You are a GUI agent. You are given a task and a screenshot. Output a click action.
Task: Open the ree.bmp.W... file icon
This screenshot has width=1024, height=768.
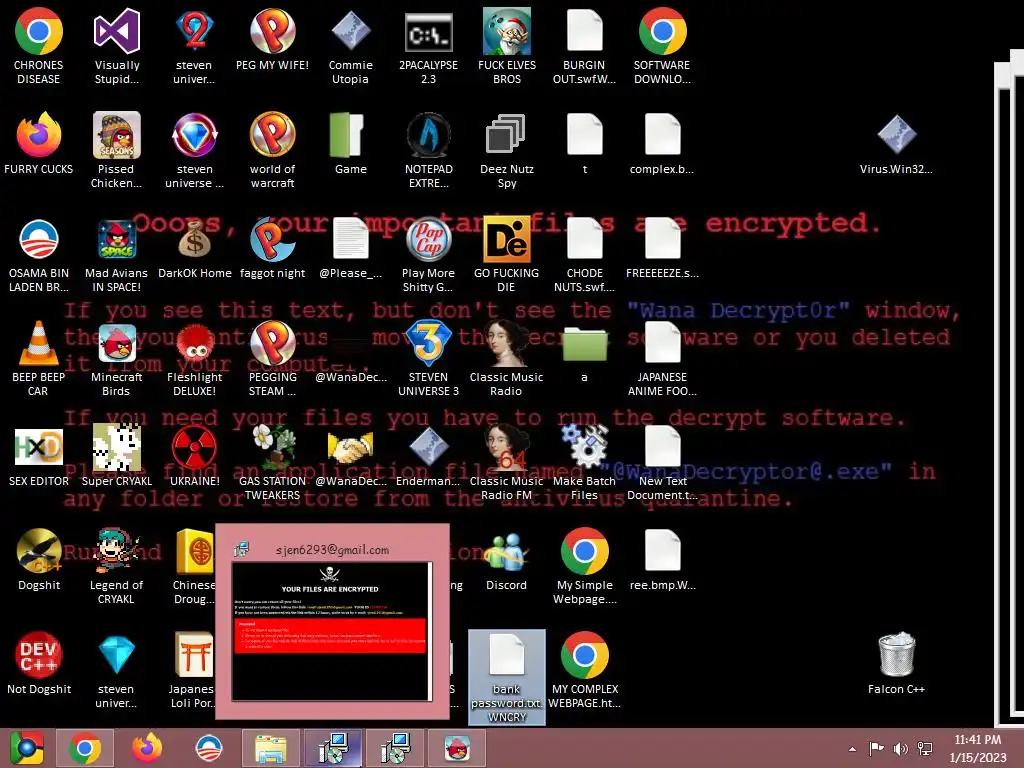[662, 551]
